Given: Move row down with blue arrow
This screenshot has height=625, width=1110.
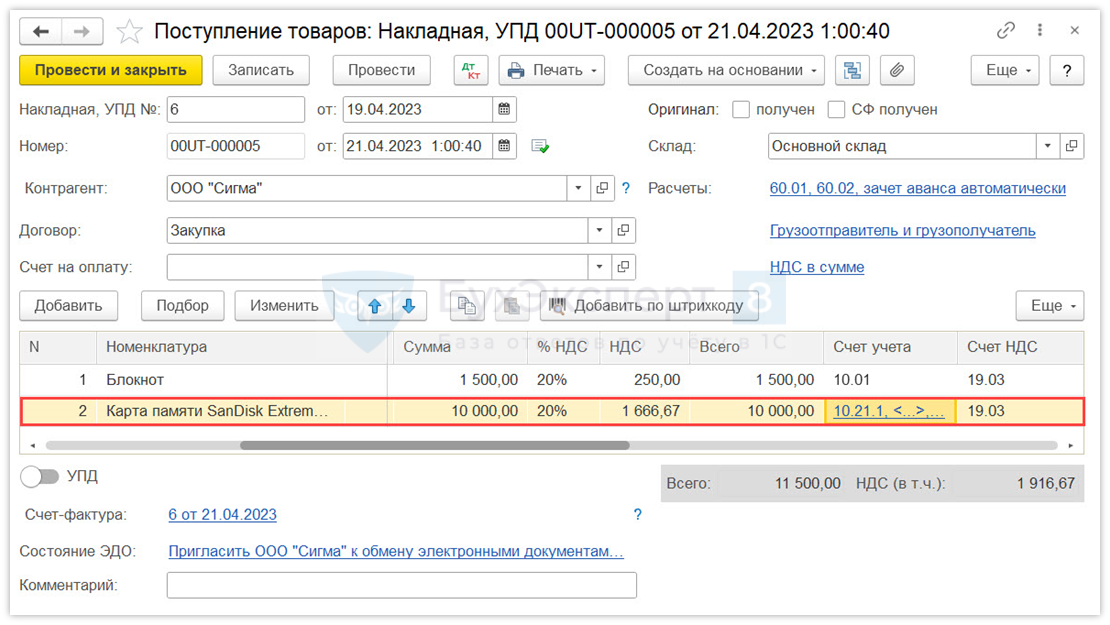Looking at the screenshot, I should pyautogui.click(x=409, y=306).
